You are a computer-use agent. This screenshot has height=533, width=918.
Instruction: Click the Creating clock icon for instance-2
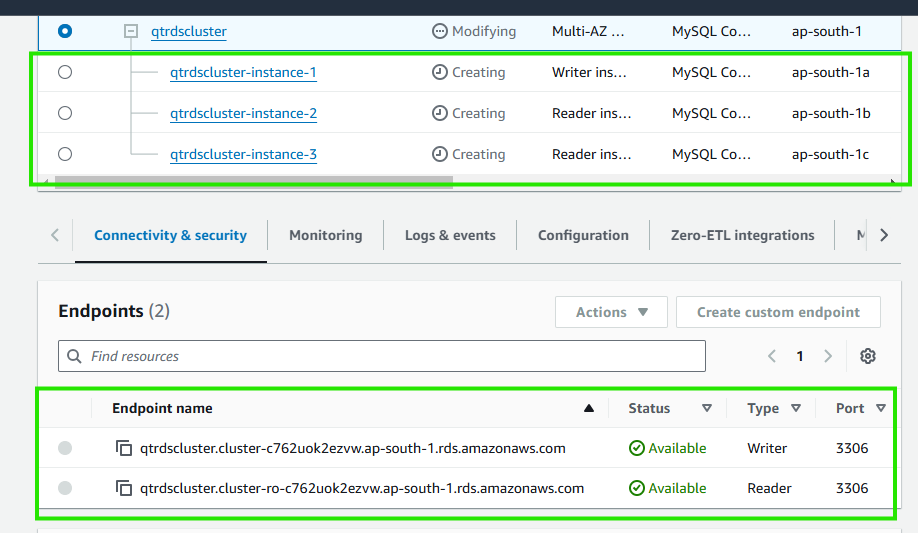tap(440, 113)
